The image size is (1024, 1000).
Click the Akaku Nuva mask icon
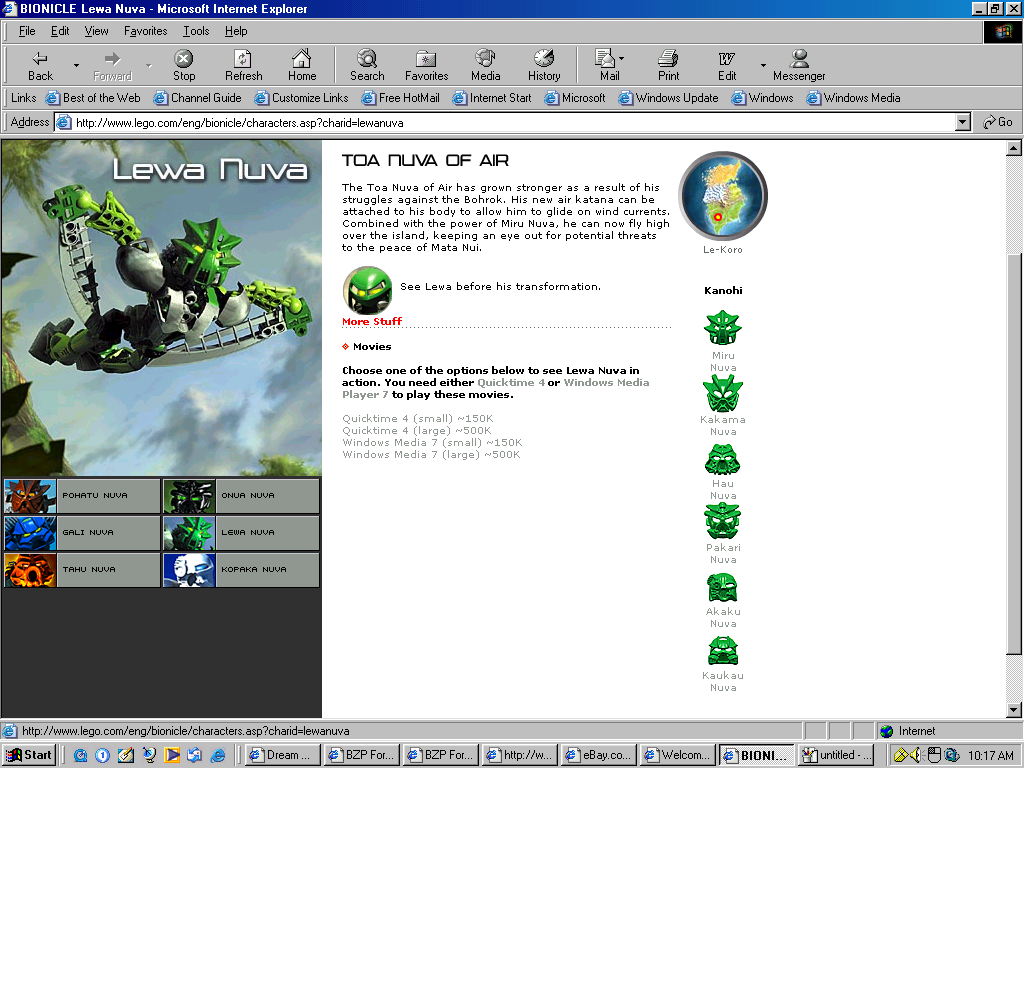(x=722, y=587)
